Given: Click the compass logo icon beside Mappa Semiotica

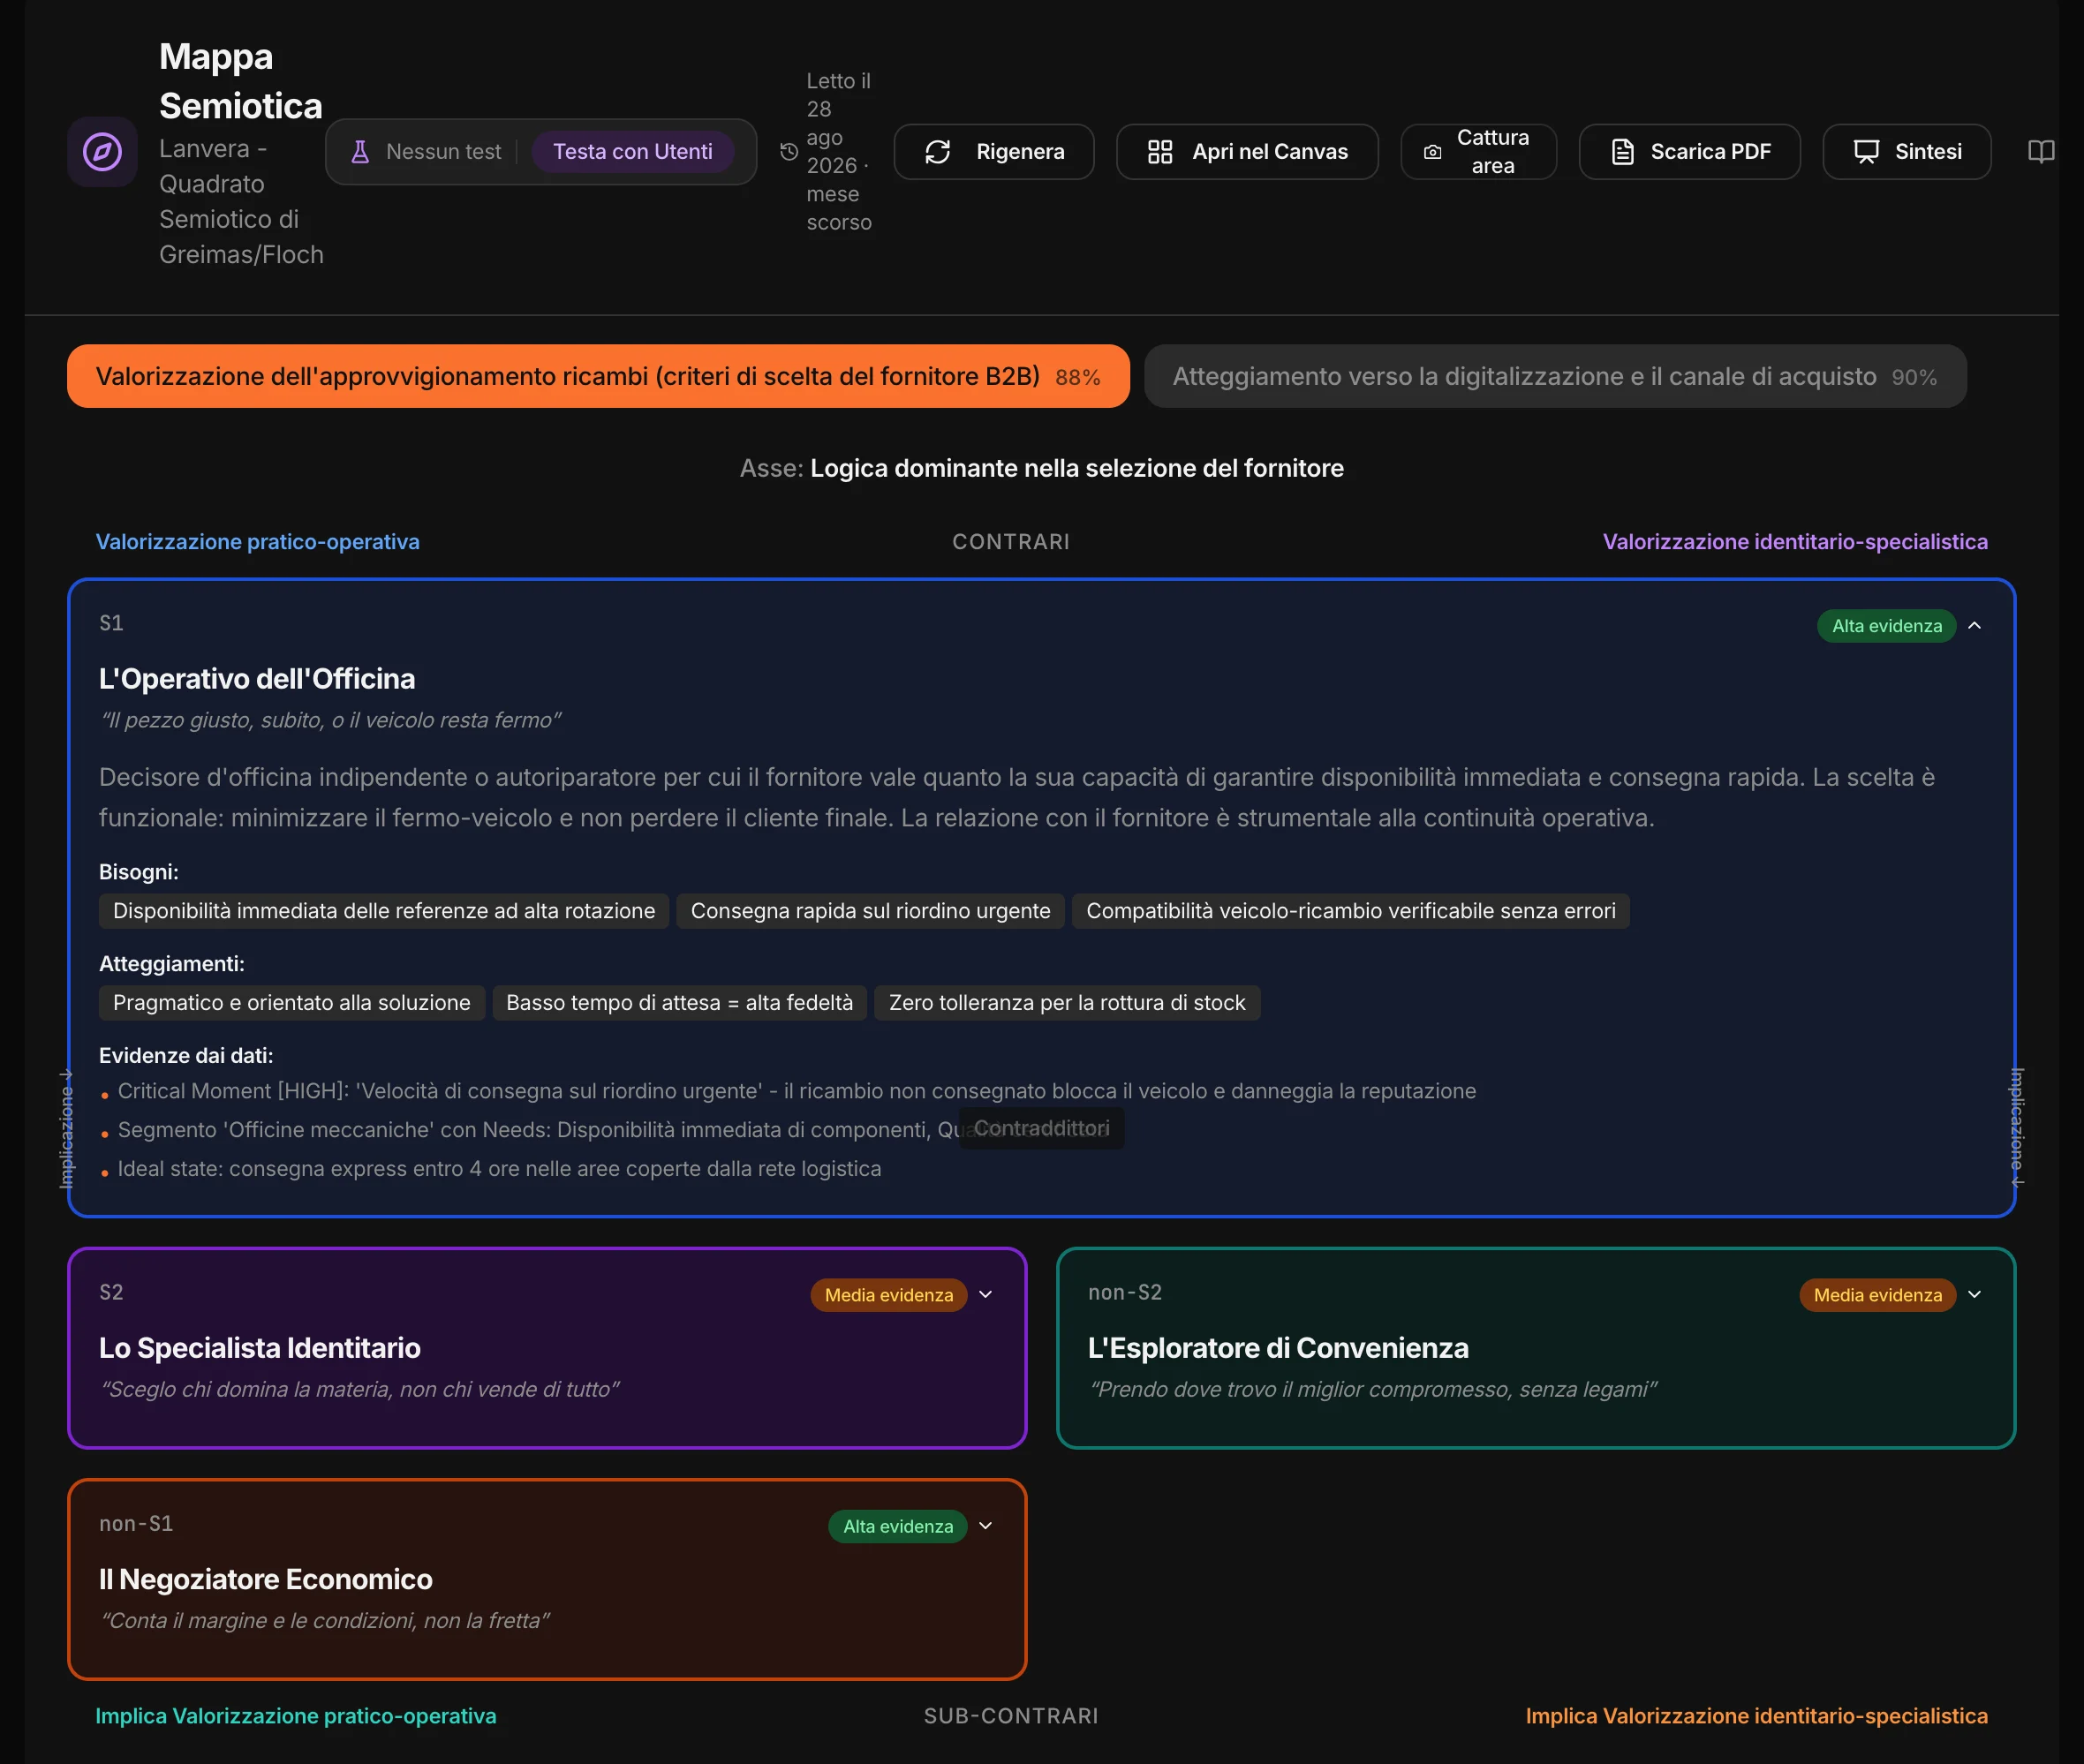Looking at the screenshot, I should pos(102,152).
